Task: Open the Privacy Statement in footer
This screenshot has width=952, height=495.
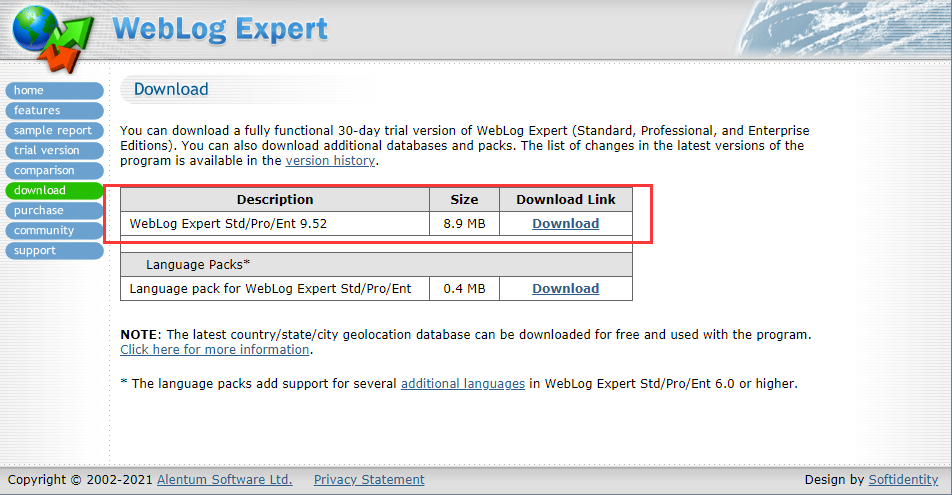Action: point(369,480)
